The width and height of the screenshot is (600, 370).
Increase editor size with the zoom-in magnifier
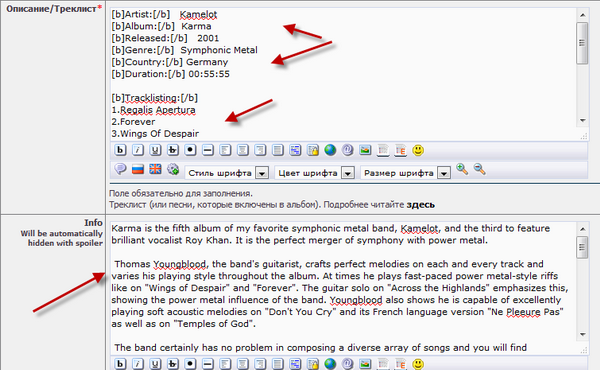pos(462,169)
